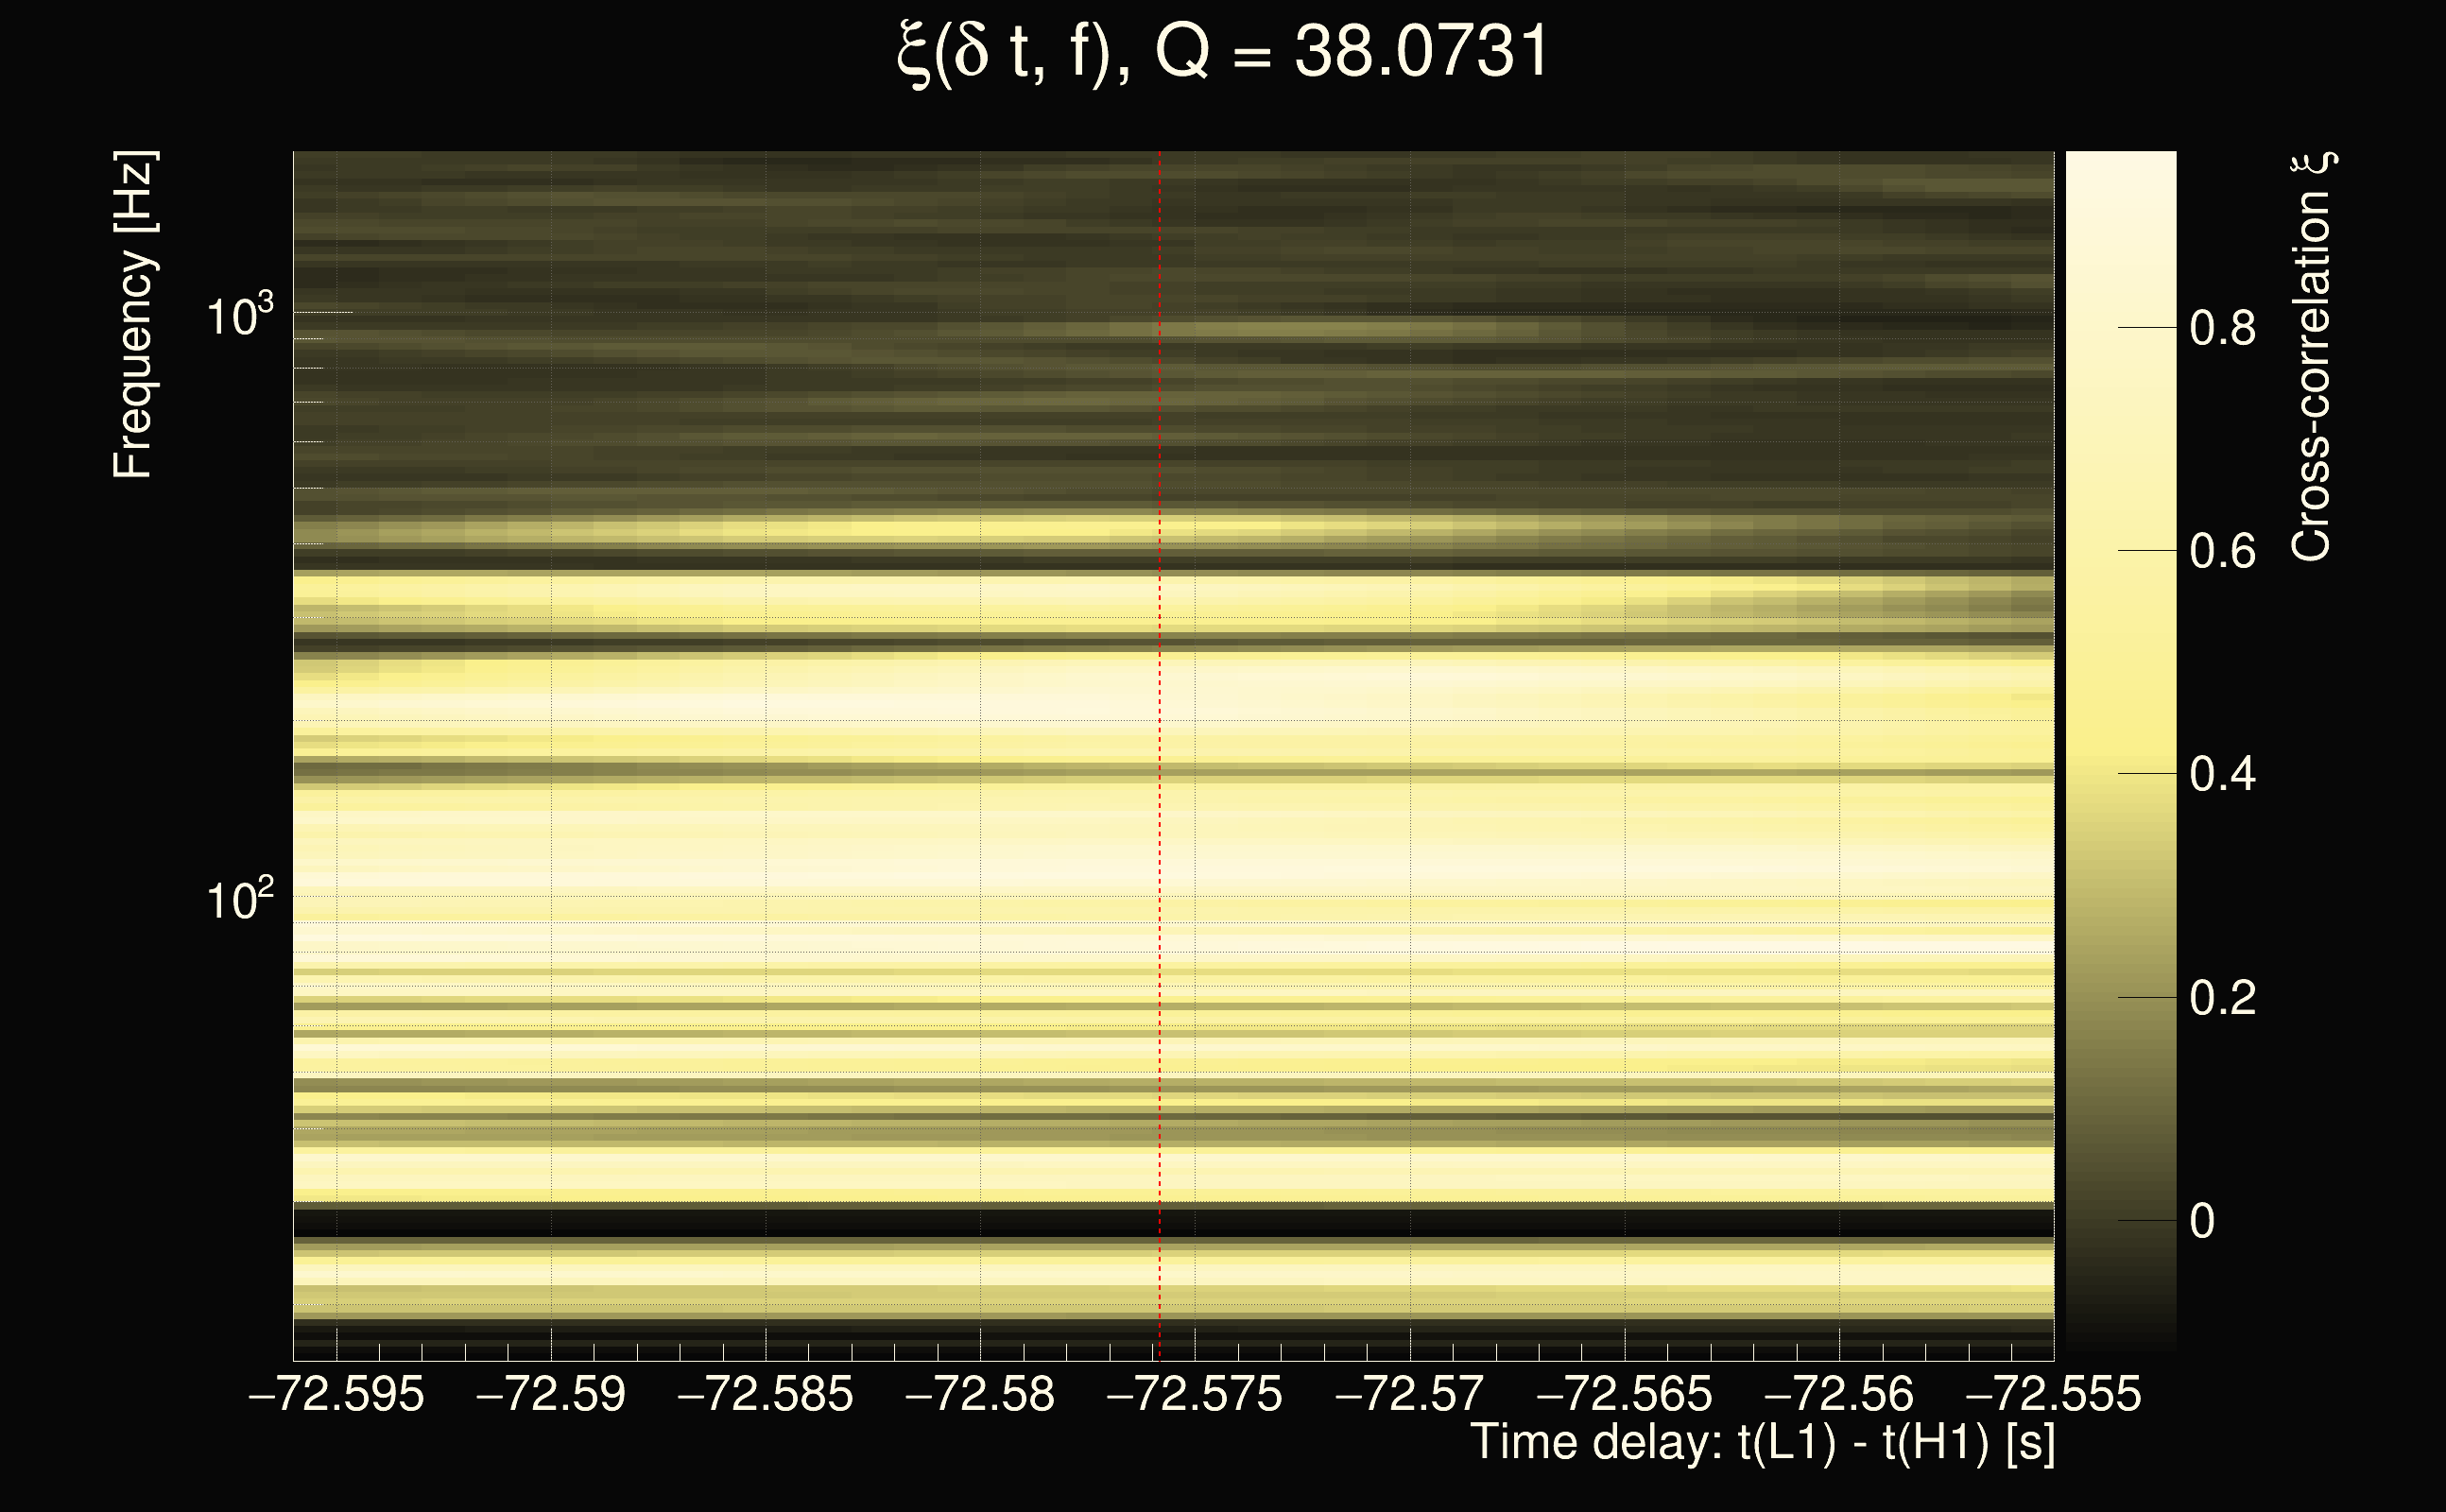Click the 0.2 mark on the colorbar
The width and height of the screenshot is (2446, 1512).
coord(2222,998)
